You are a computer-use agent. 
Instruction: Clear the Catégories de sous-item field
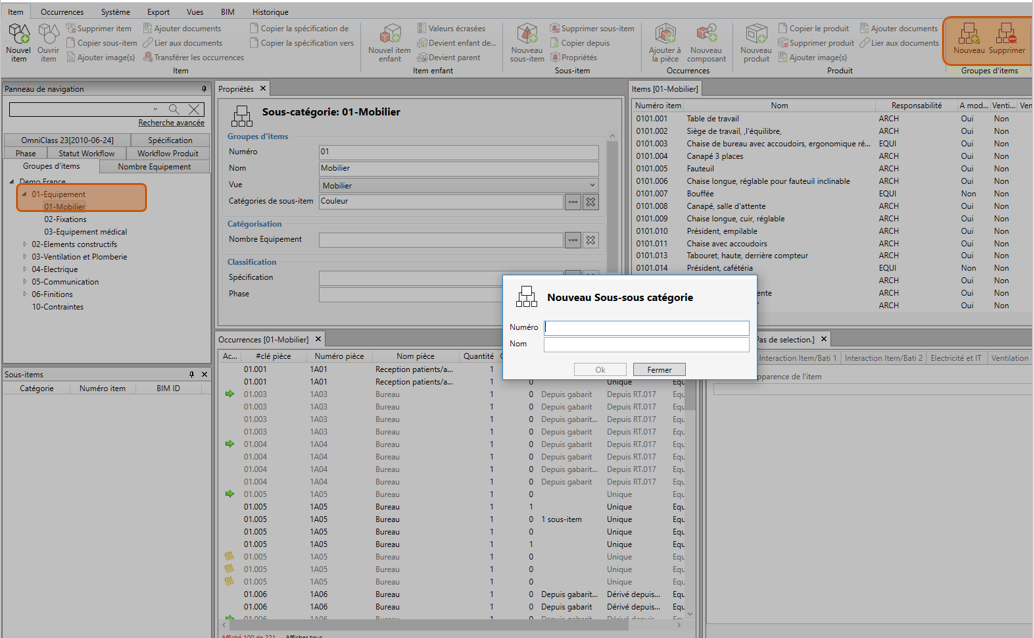coord(591,202)
